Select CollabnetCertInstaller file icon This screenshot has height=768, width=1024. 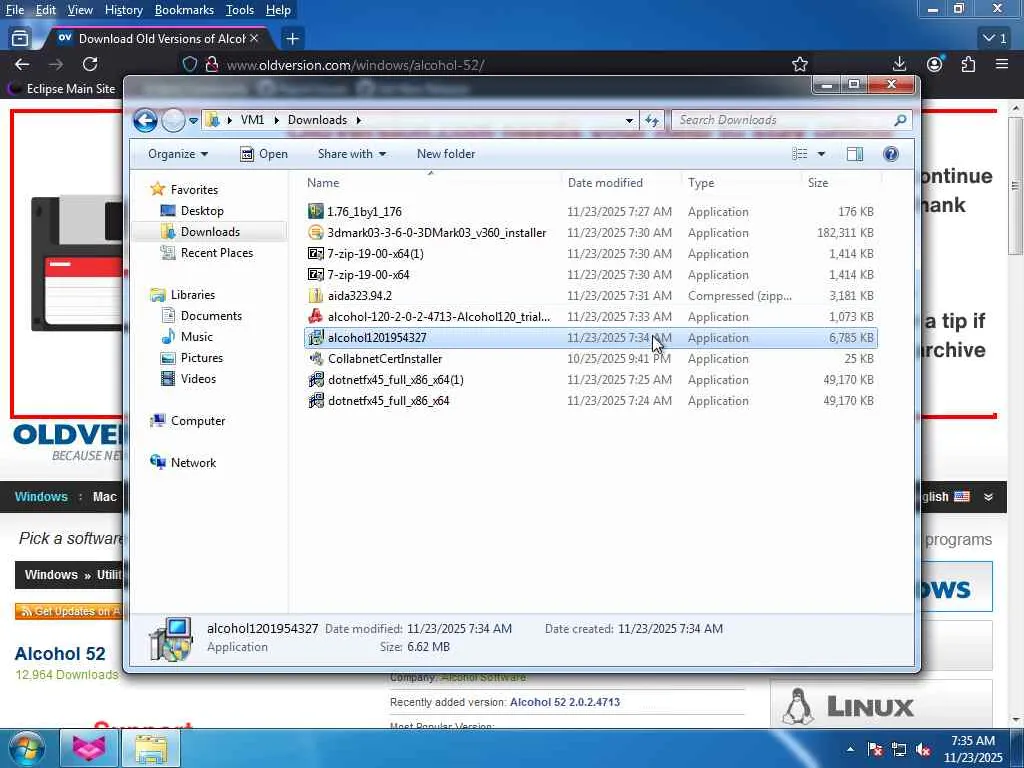pos(315,359)
